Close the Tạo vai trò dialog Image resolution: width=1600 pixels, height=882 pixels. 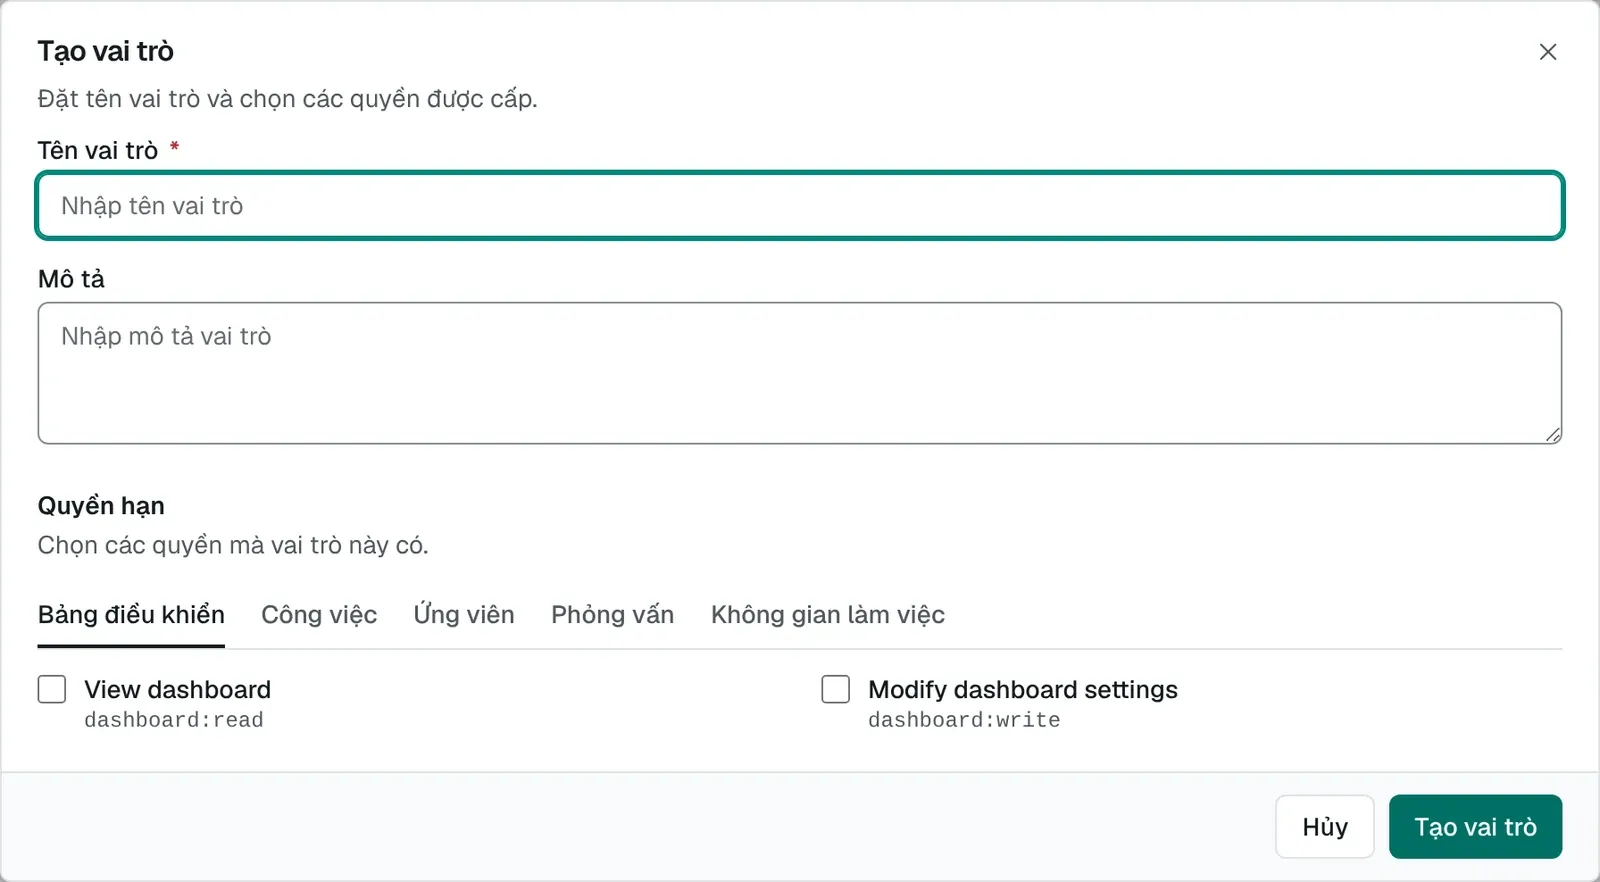tap(1547, 52)
